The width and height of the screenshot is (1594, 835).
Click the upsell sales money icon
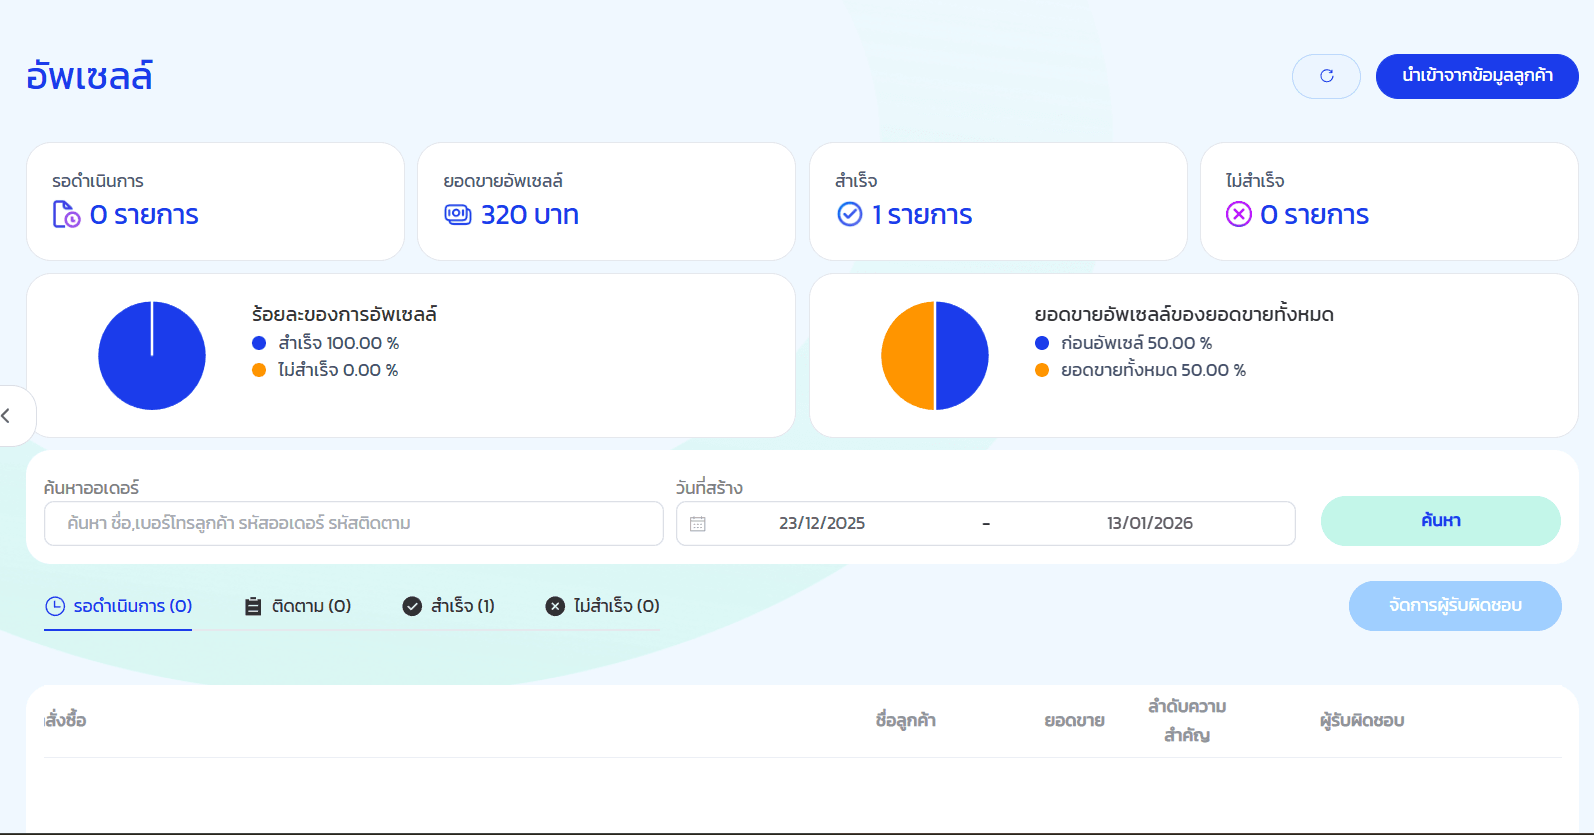458,215
